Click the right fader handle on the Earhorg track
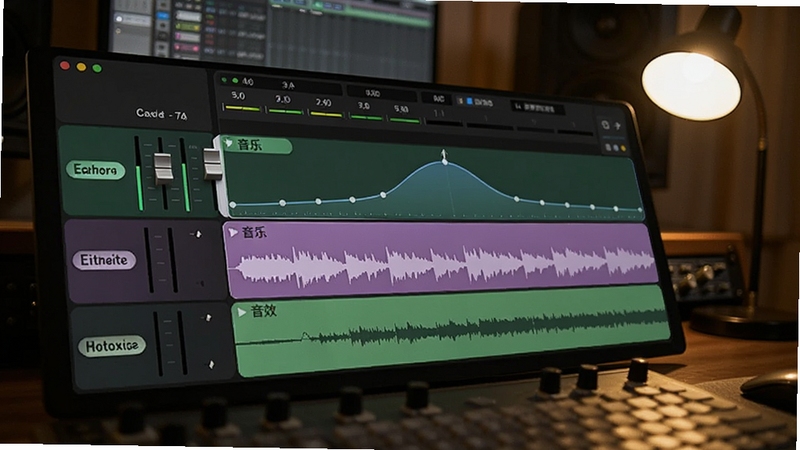Viewport: 800px width, 450px height. point(212,164)
